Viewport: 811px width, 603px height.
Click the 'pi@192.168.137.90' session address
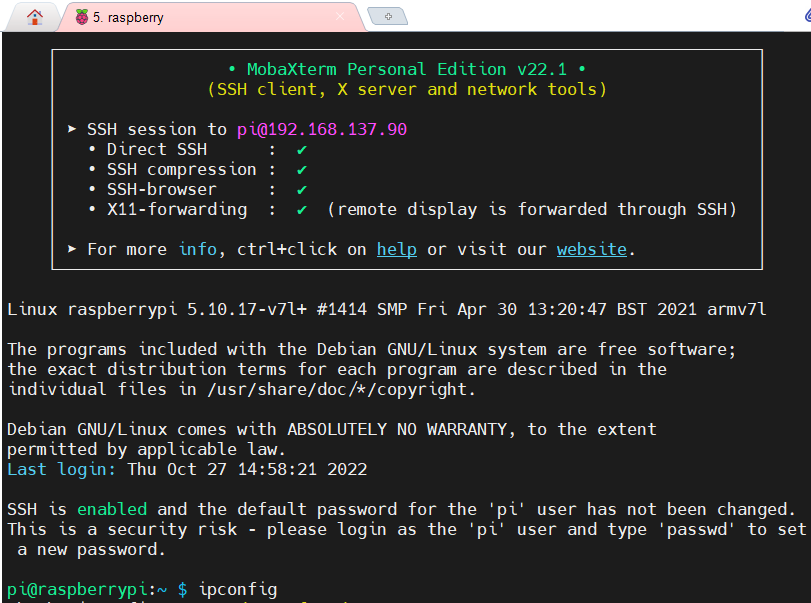tap(322, 129)
